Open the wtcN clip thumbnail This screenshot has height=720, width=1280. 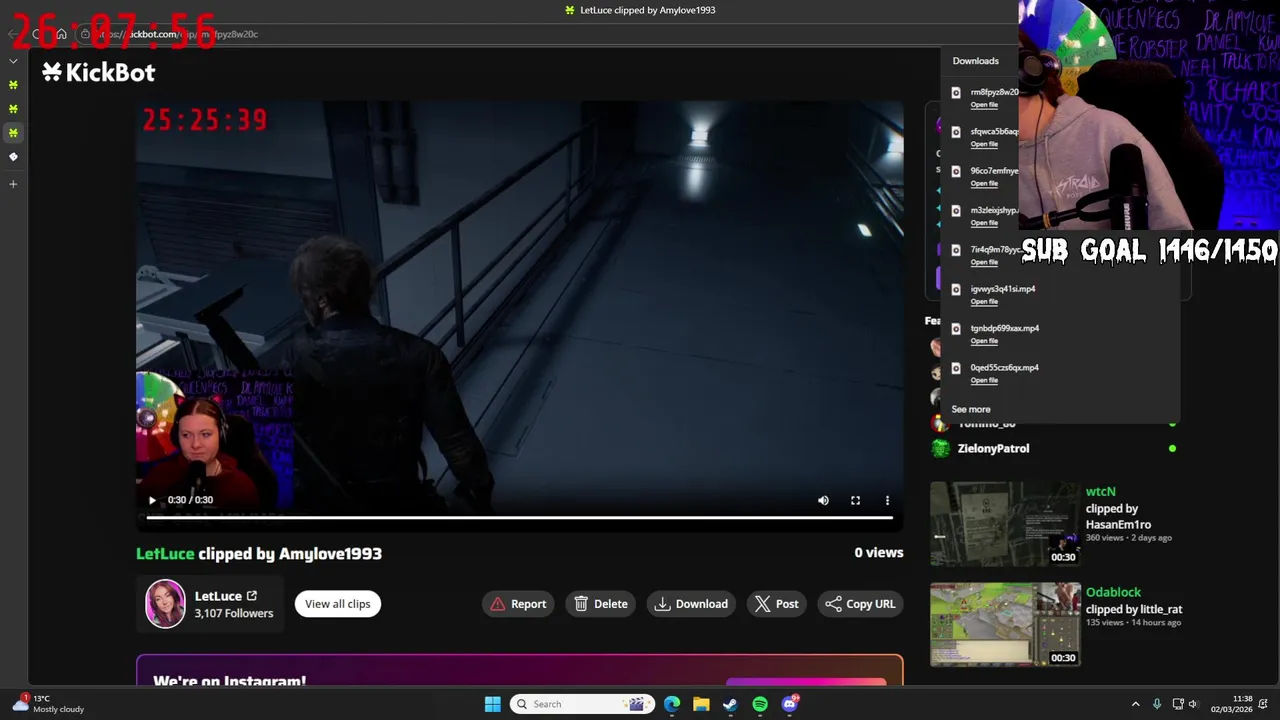point(1005,524)
